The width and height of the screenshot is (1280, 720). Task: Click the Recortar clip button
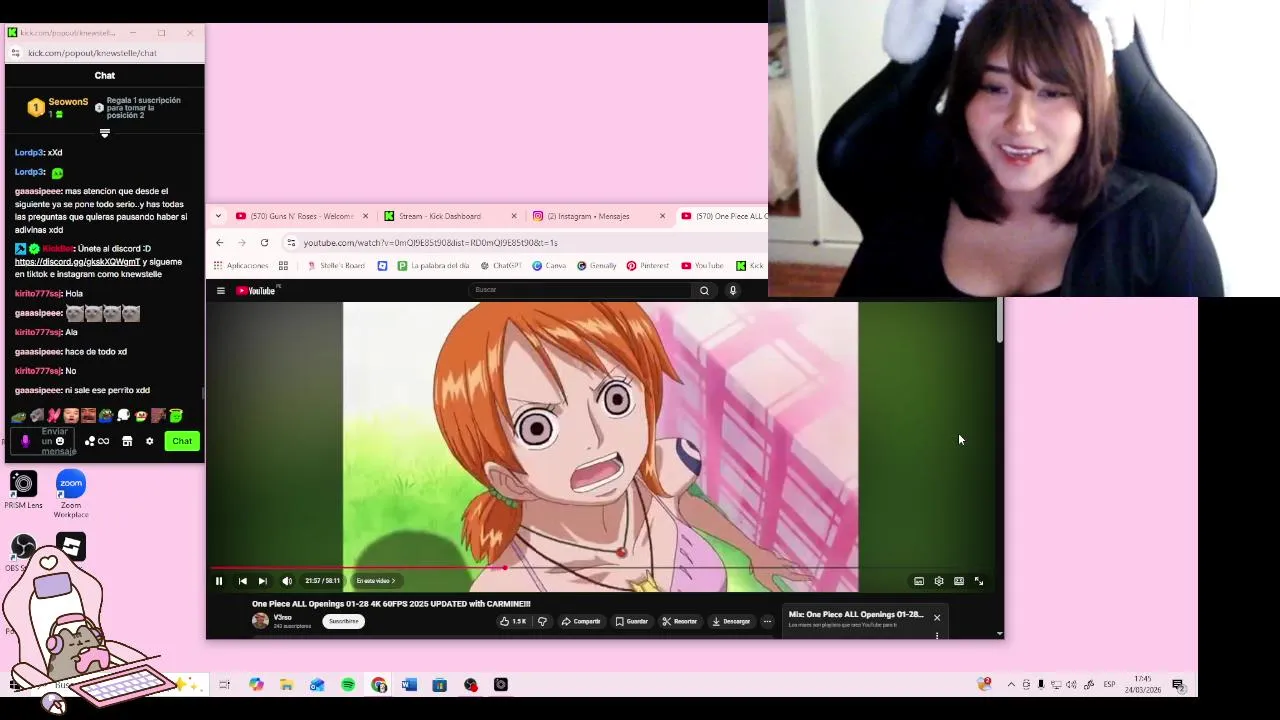pyautogui.click(x=680, y=621)
